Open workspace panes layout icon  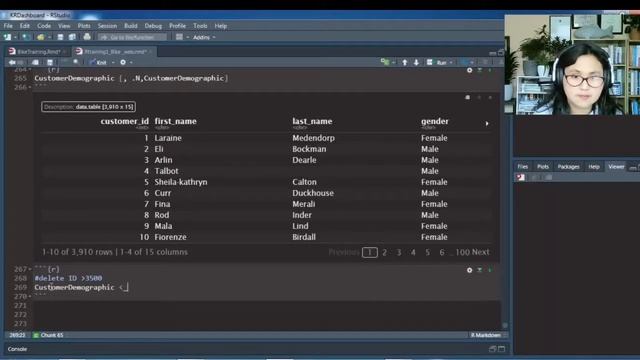[179, 37]
